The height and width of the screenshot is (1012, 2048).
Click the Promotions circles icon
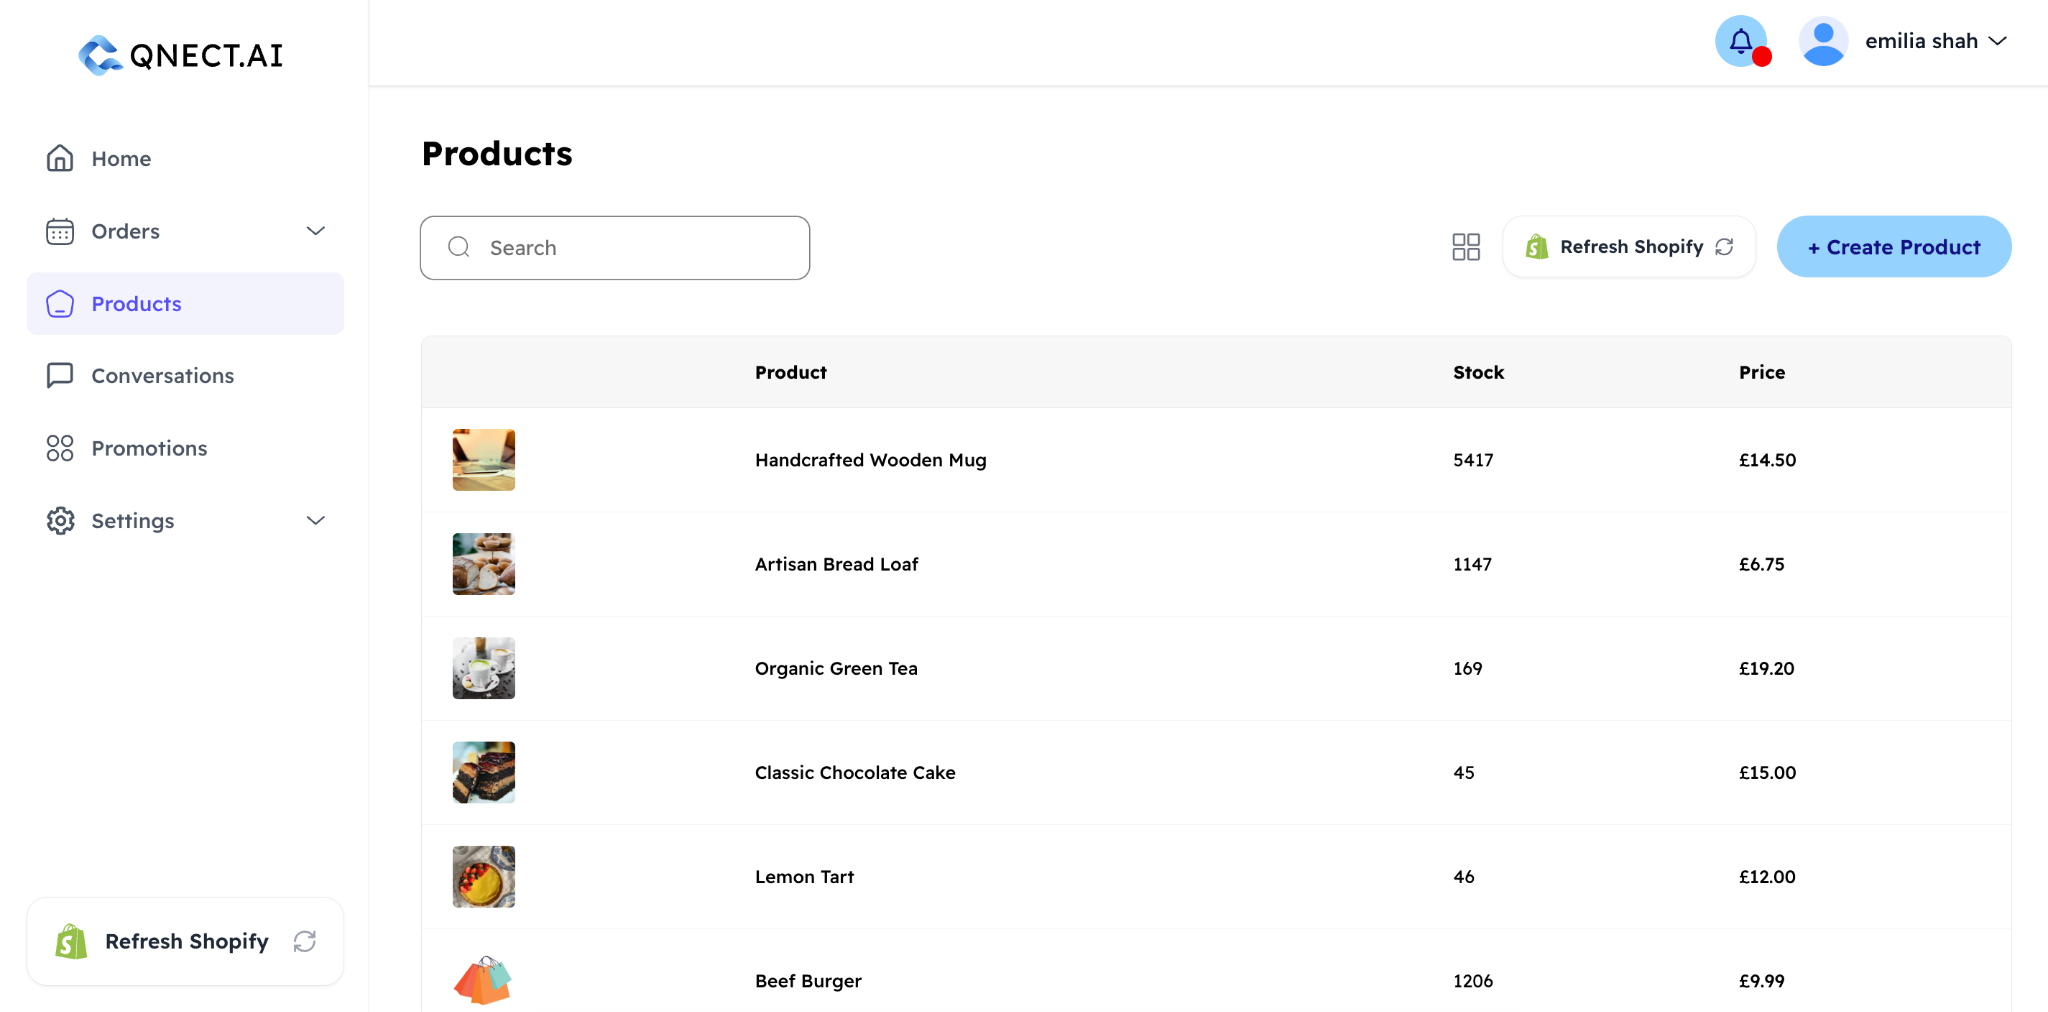[x=60, y=448]
